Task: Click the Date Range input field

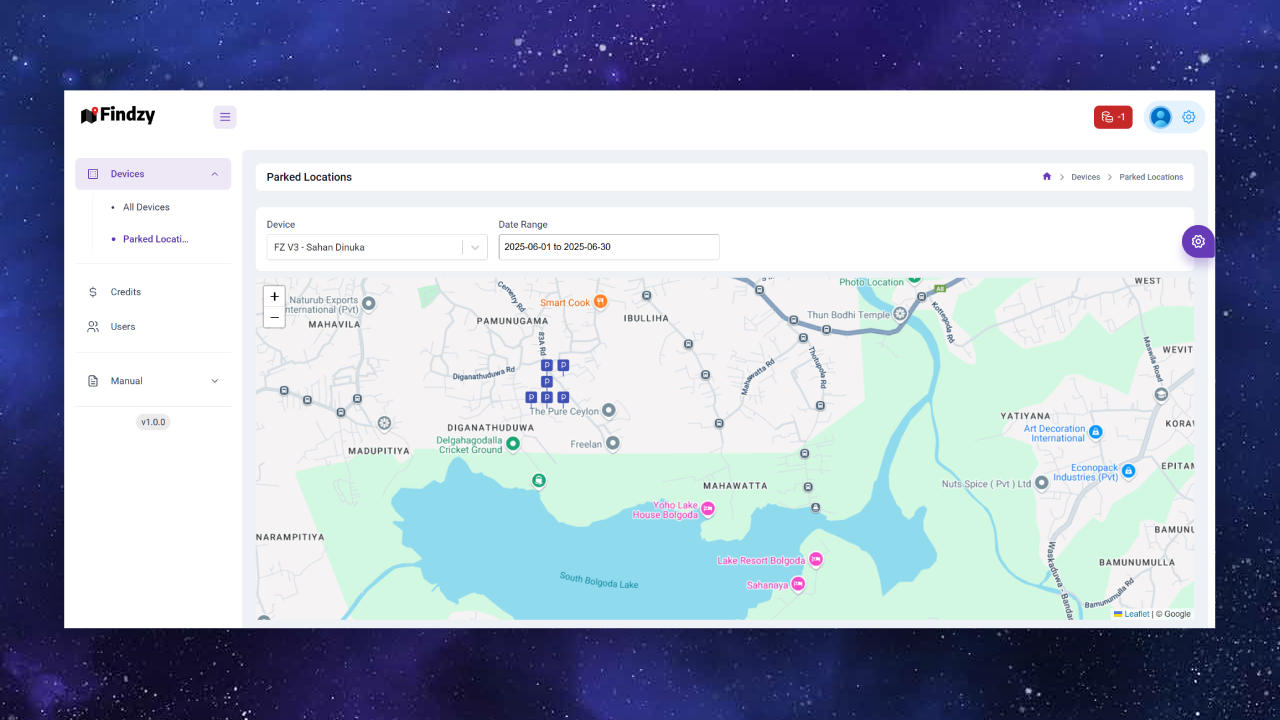Action: coord(608,247)
